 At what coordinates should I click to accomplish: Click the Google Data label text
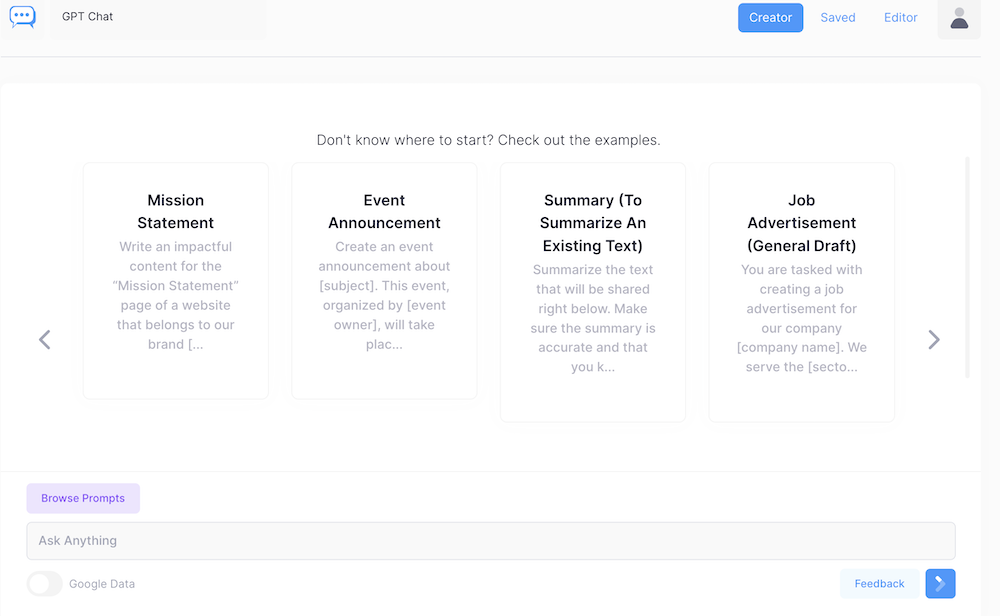click(102, 584)
